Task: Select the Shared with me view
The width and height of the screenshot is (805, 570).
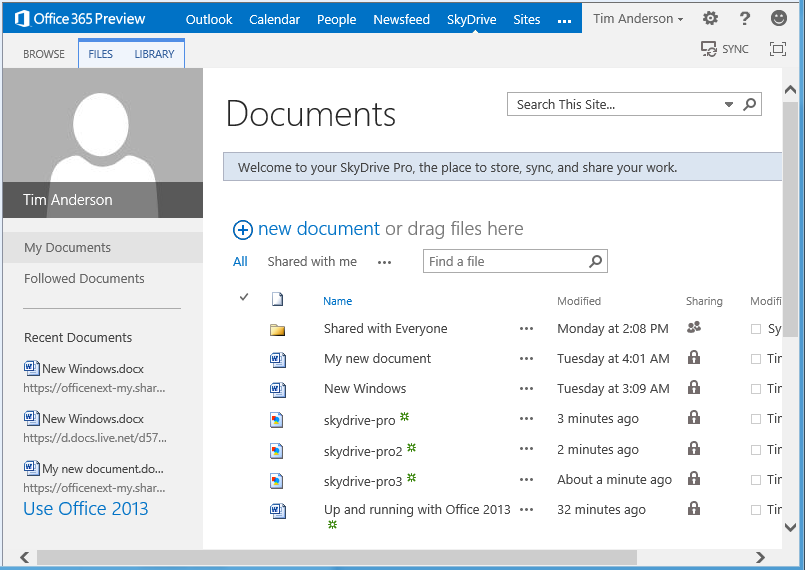Action: (x=312, y=261)
